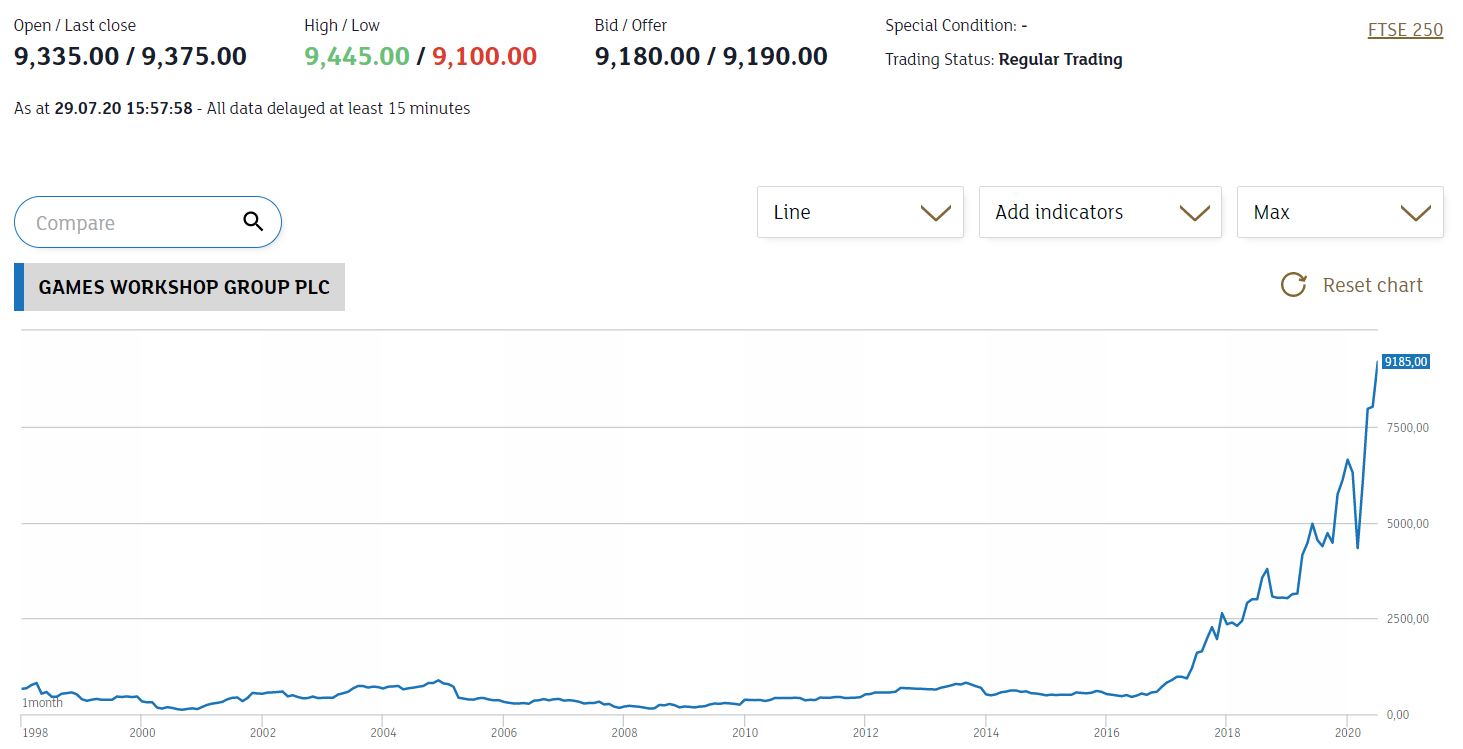Click the 5000,00 price axis label
The image size is (1463, 749).
coord(1407,524)
